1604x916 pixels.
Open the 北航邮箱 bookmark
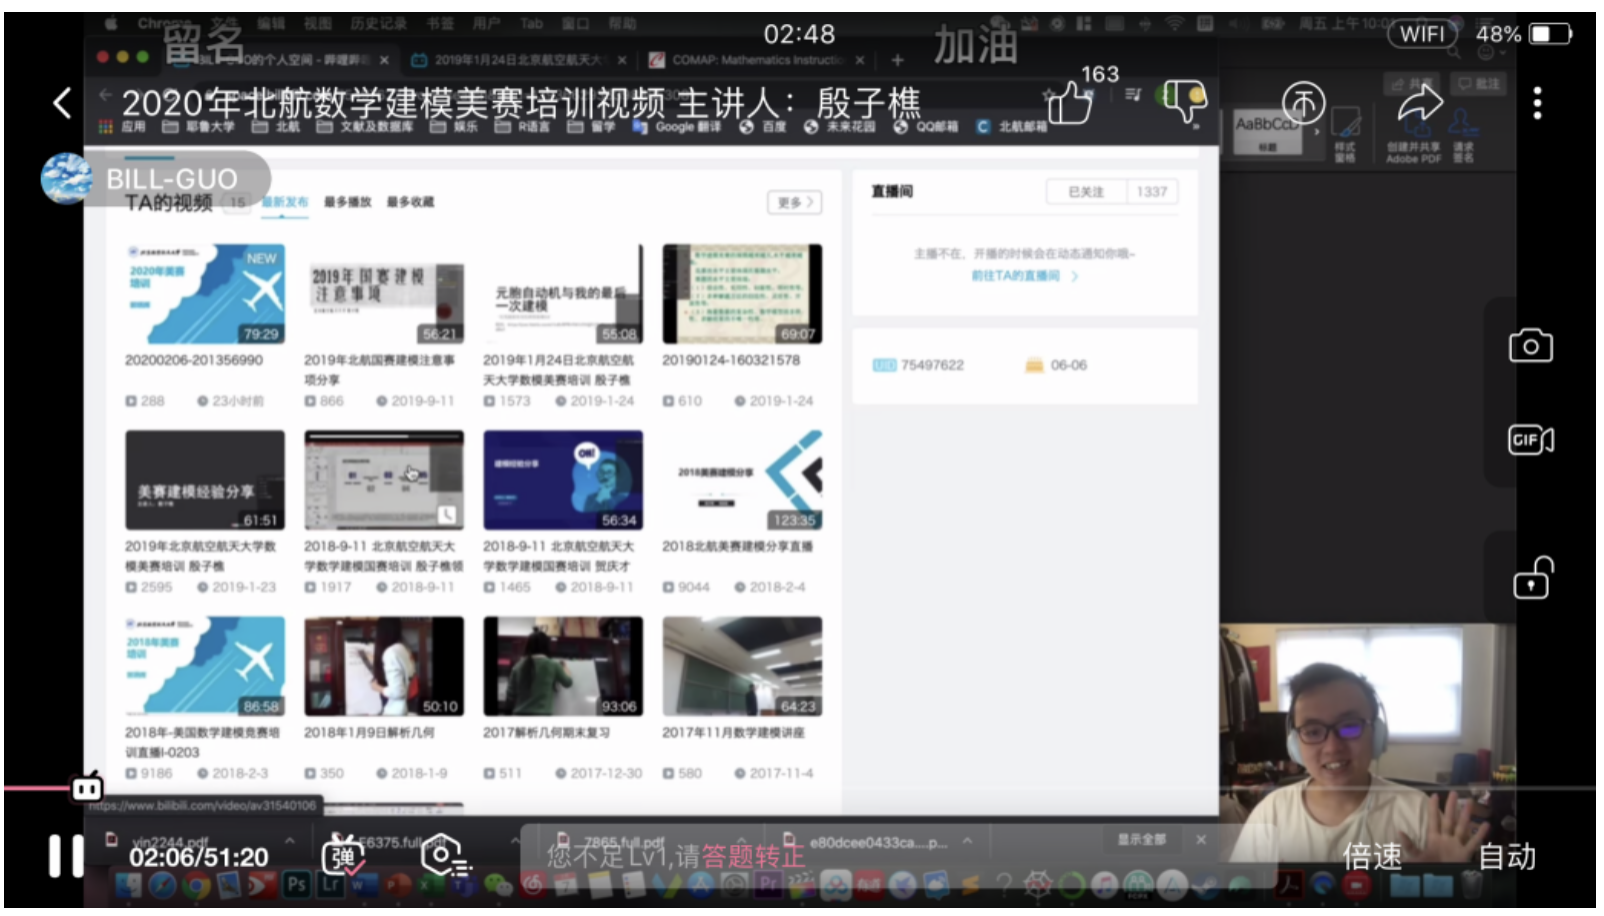(1011, 127)
